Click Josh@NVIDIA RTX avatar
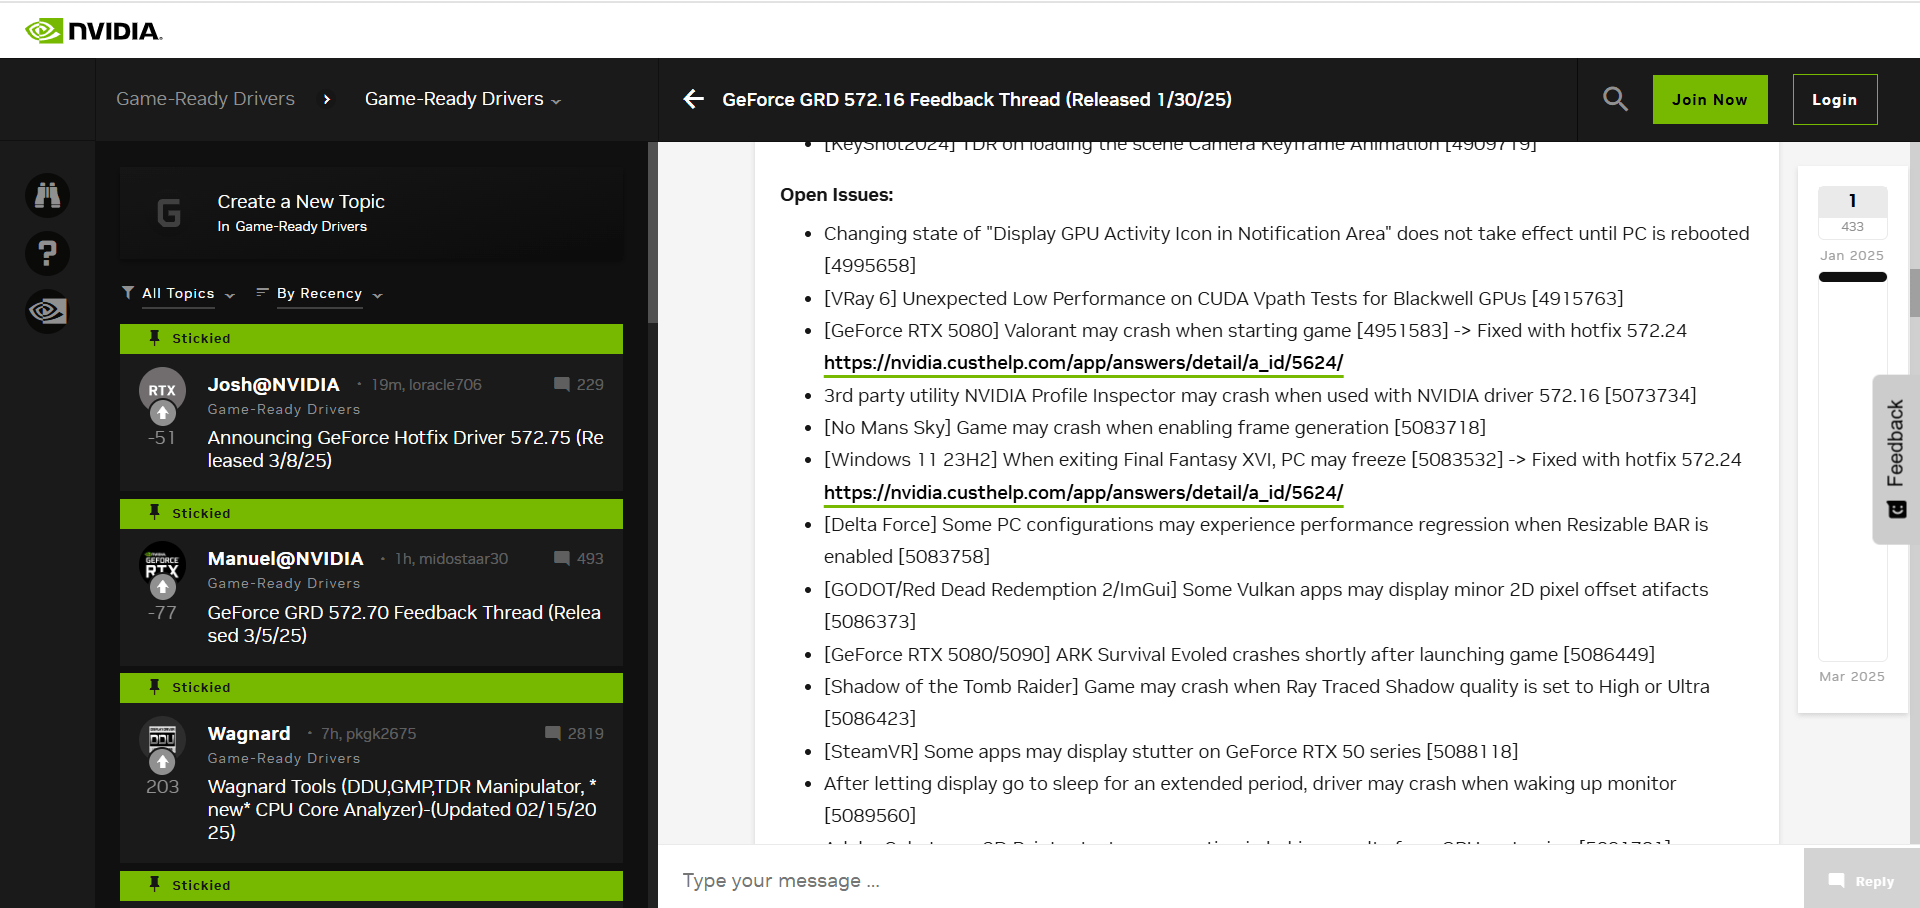This screenshot has height=908, width=1920. (162, 390)
